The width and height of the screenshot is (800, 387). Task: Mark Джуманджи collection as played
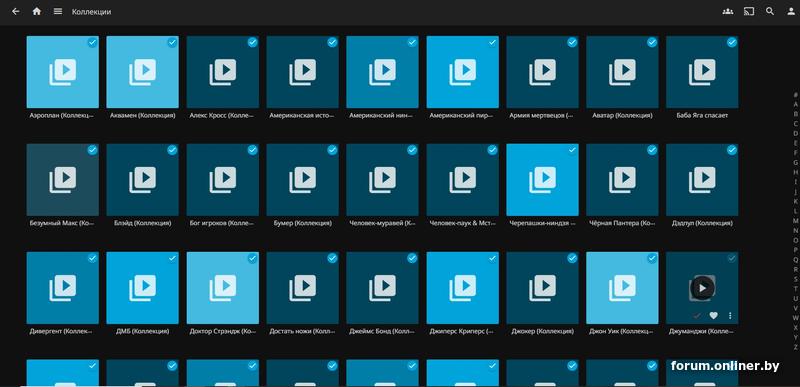[696, 316]
